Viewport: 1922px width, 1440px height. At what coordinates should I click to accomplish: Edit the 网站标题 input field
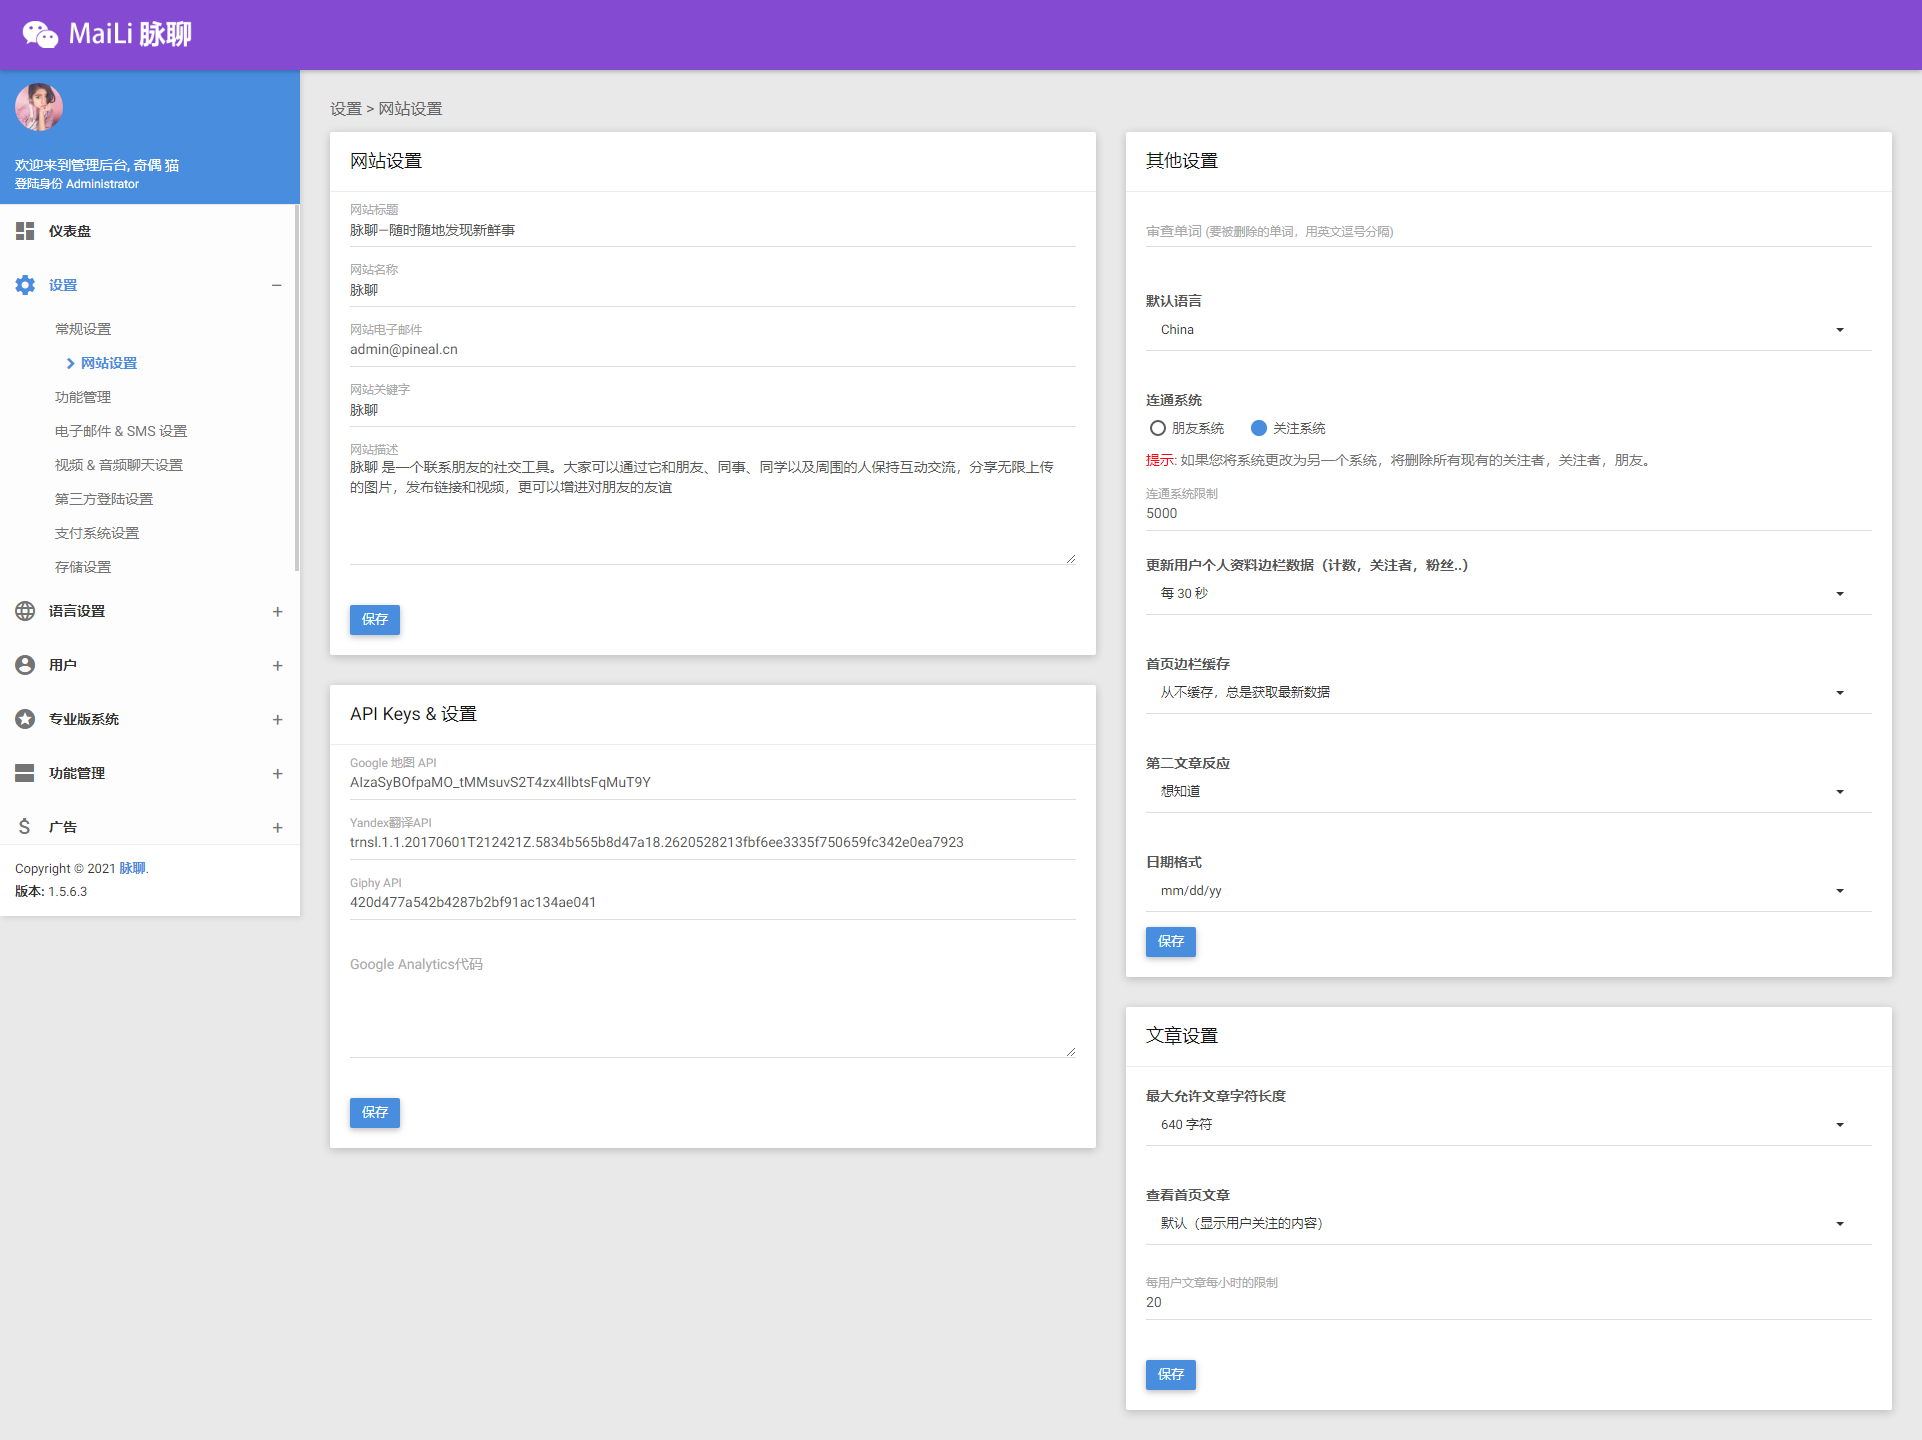click(x=712, y=231)
